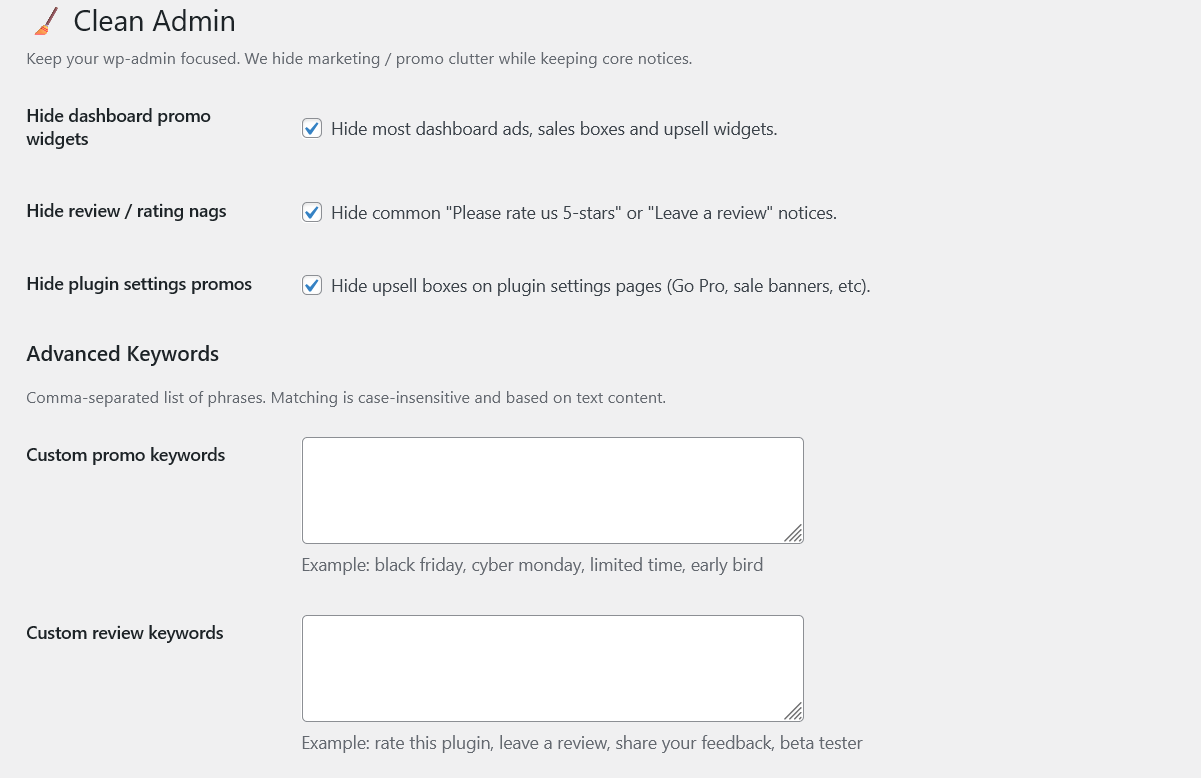1201x778 pixels.
Task: Click the rate this plugin example text
Action: point(581,742)
